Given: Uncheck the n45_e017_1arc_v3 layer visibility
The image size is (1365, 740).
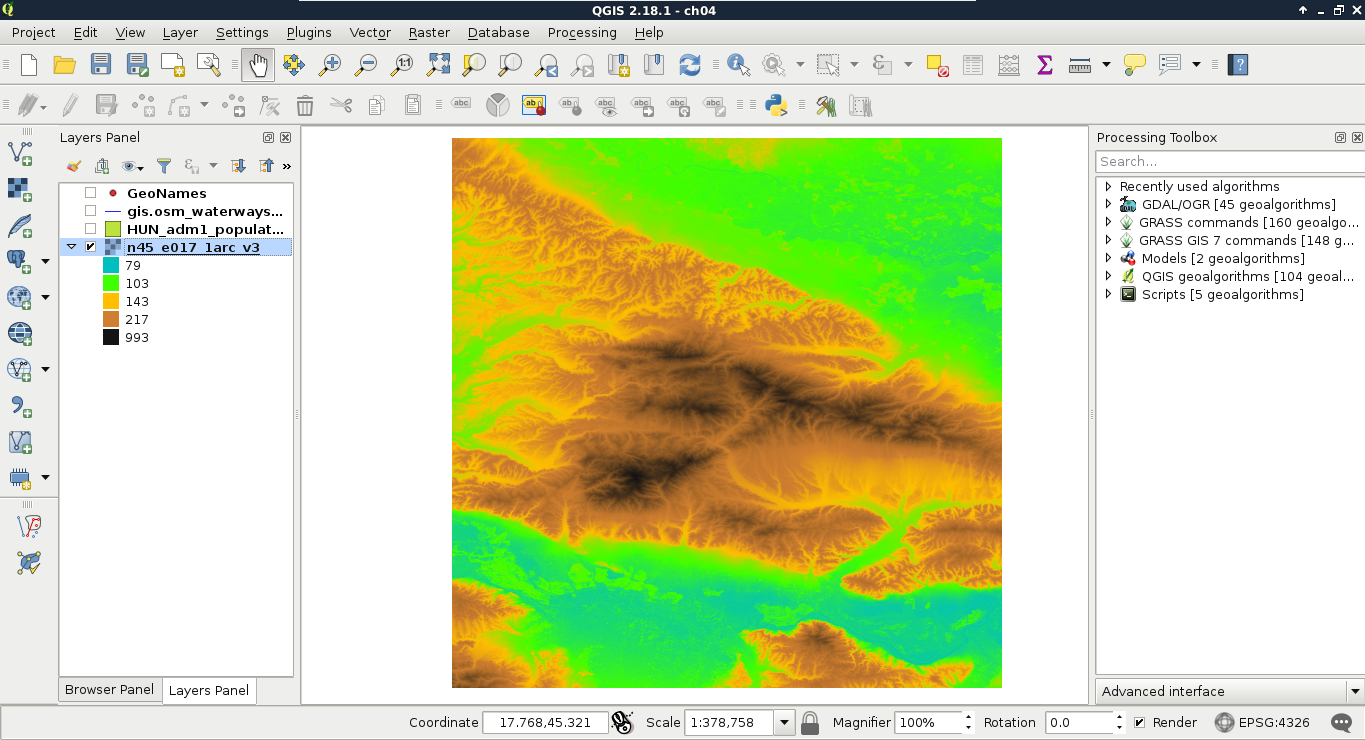Looking at the screenshot, I should coord(90,247).
